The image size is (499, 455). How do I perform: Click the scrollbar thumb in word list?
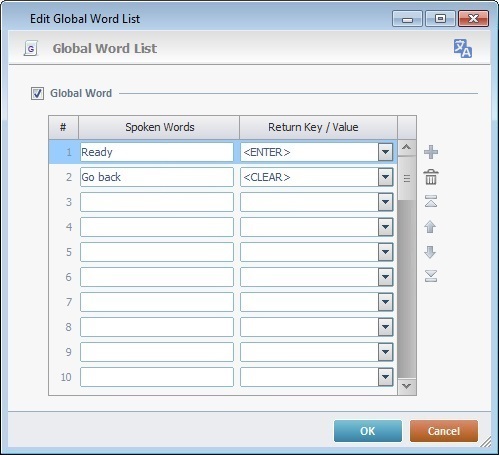(x=407, y=178)
